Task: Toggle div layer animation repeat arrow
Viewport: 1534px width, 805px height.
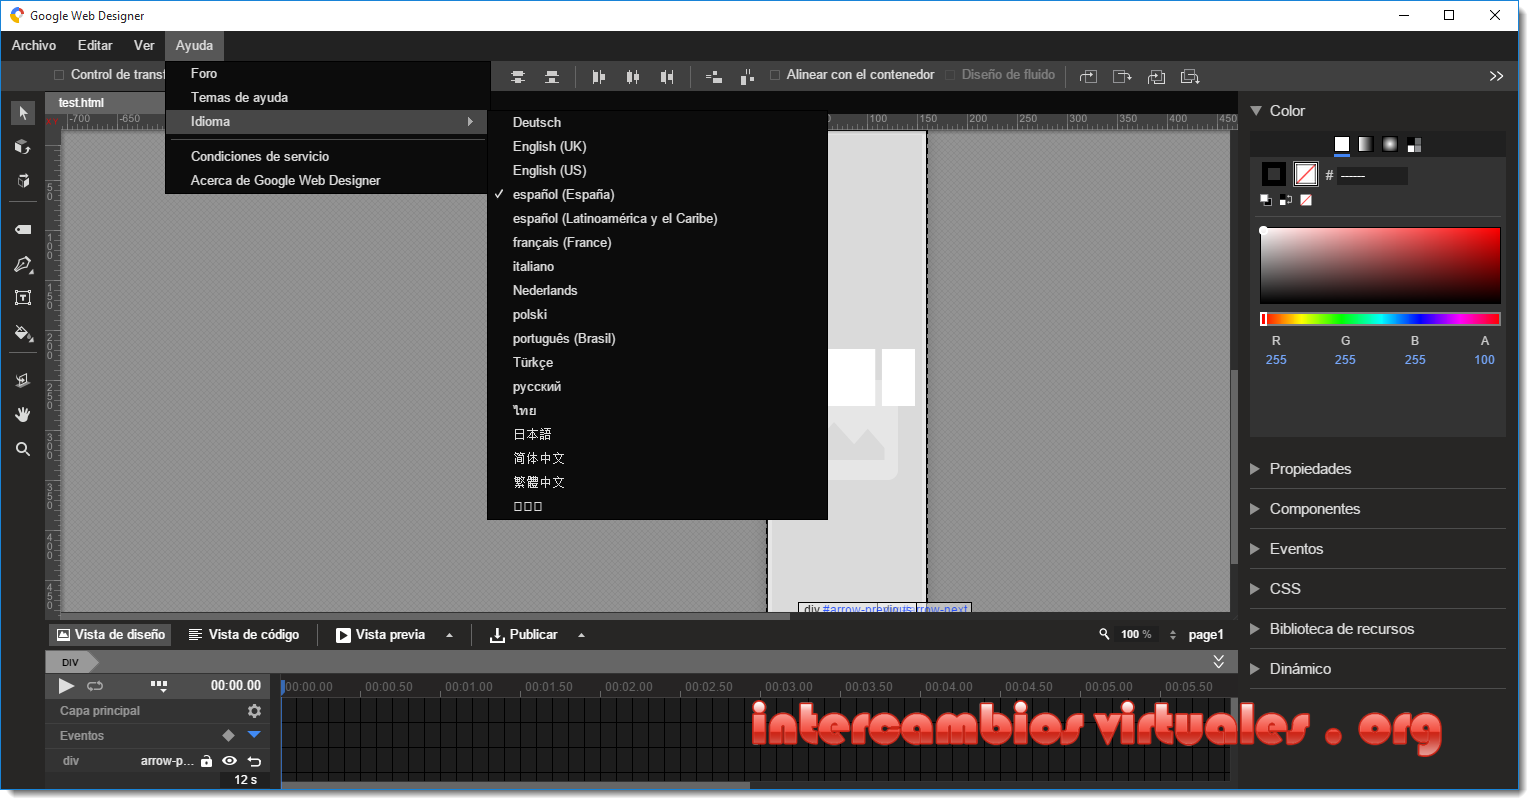Action: 254,761
